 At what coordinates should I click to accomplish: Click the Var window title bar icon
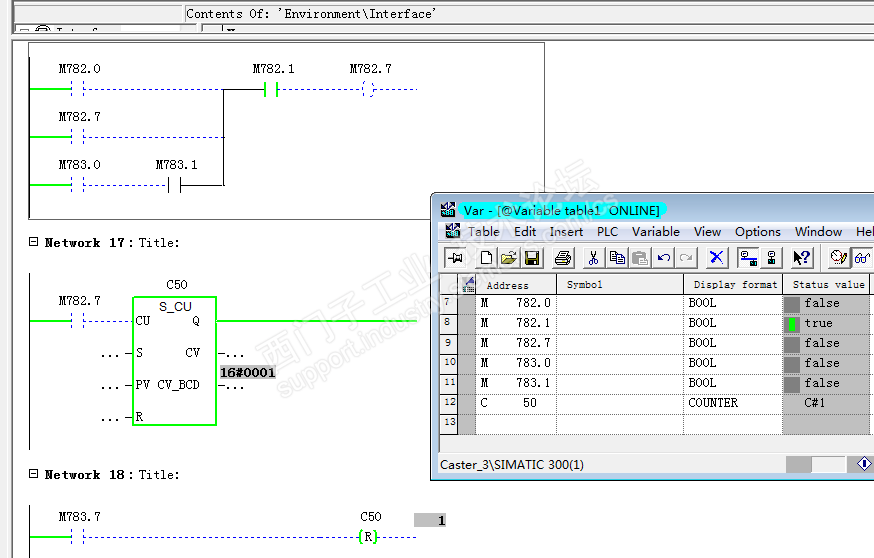click(x=448, y=210)
